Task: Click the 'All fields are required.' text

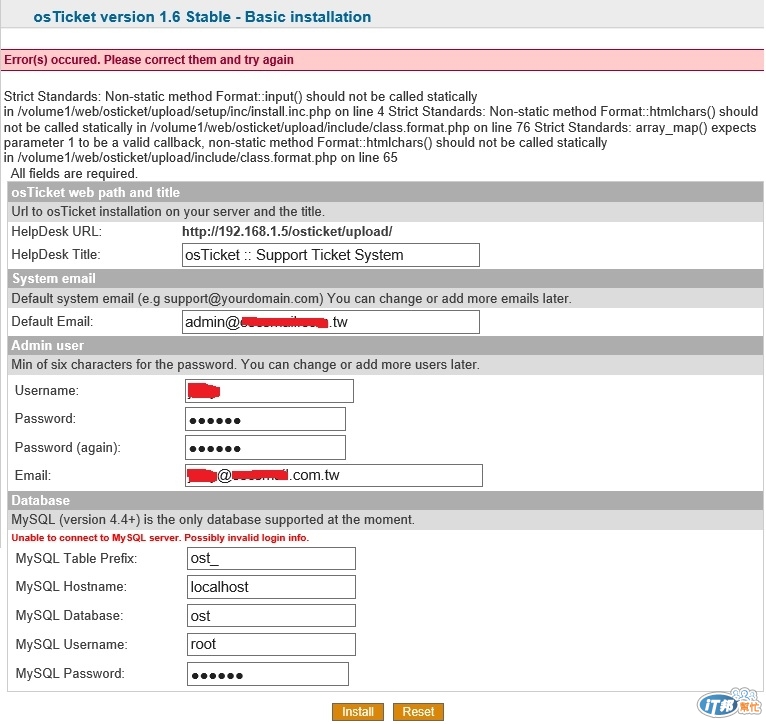Action: tap(74, 173)
